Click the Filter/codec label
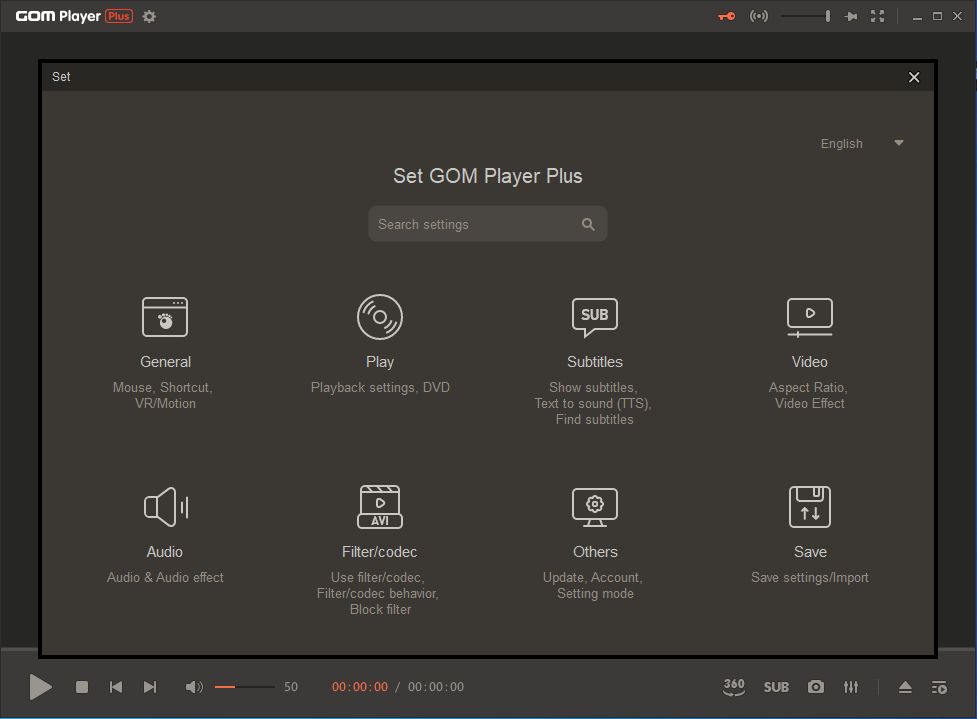The width and height of the screenshot is (977, 719). (x=379, y=552)
